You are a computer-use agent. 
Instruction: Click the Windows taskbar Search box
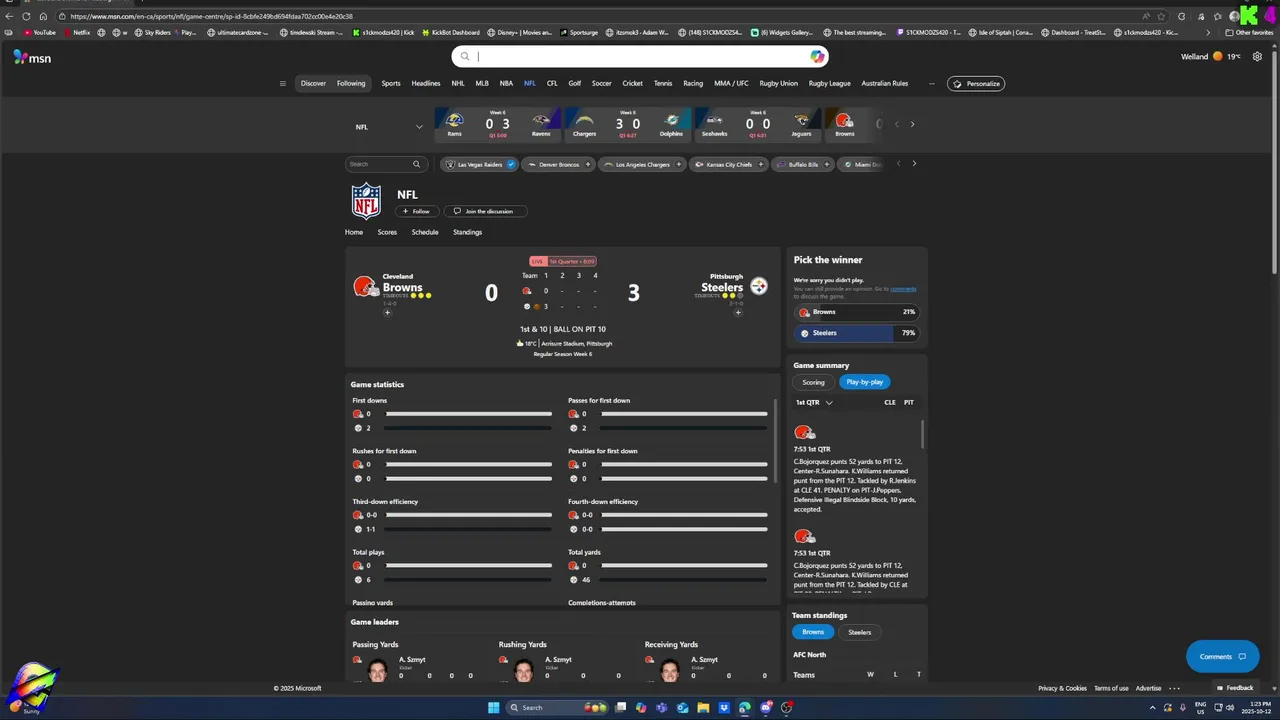[558, 708]
